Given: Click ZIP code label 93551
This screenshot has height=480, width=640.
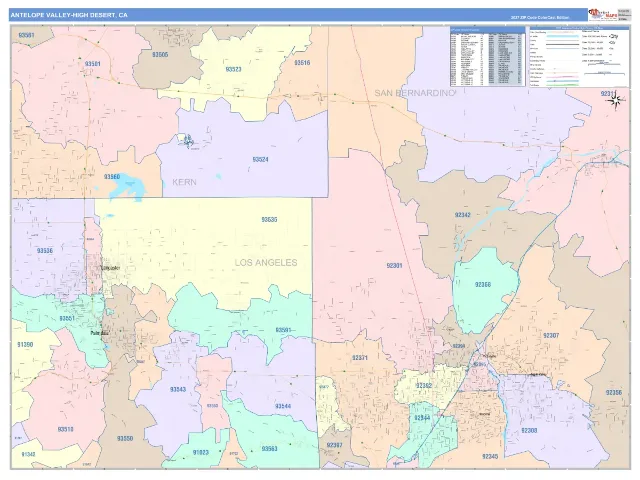Looking at the screenshot, I should coord(67,318).
